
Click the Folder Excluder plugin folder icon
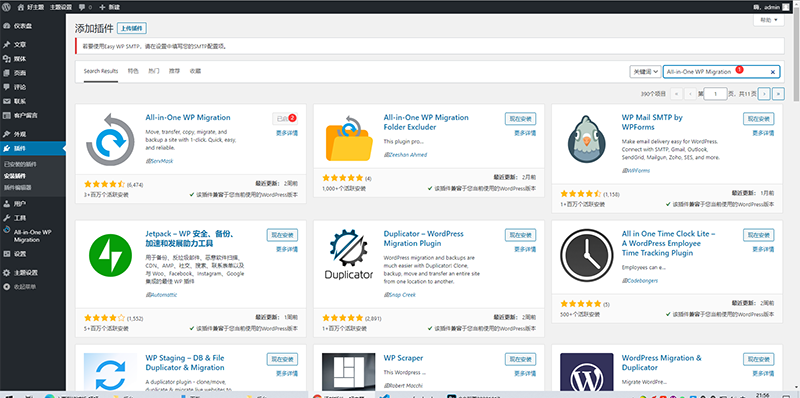pos(348,139)
